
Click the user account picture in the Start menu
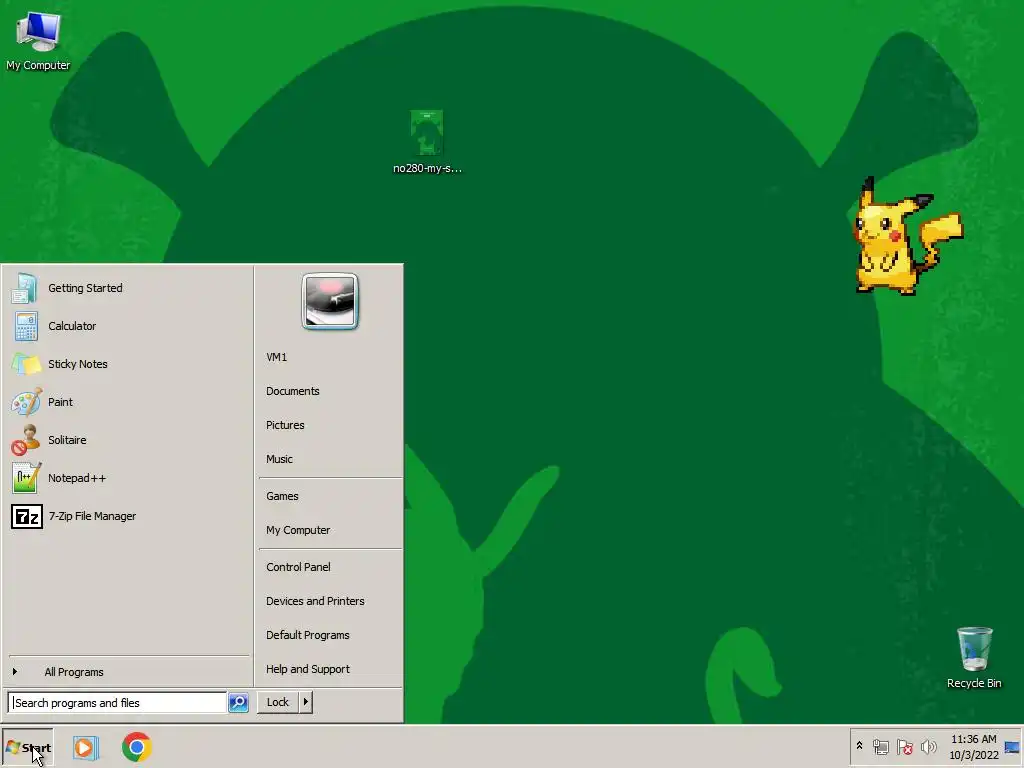[x=330, y=301]
